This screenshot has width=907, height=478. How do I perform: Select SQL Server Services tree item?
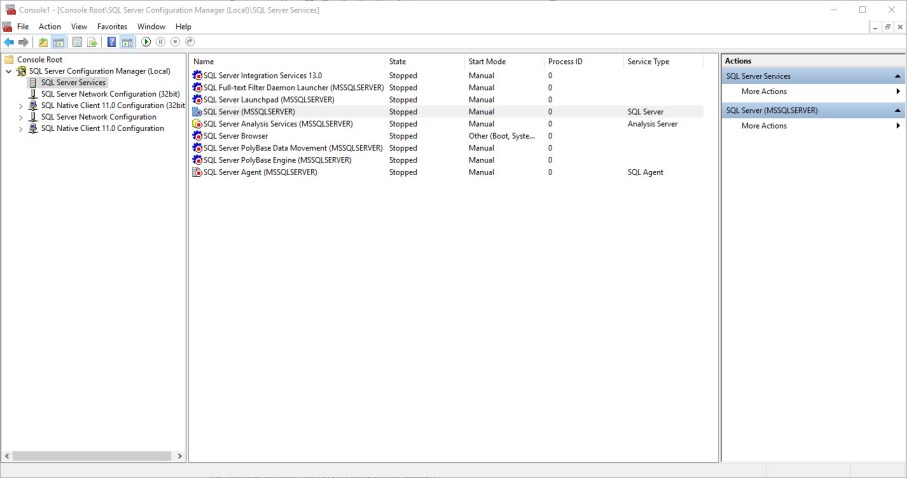point(73,83)
